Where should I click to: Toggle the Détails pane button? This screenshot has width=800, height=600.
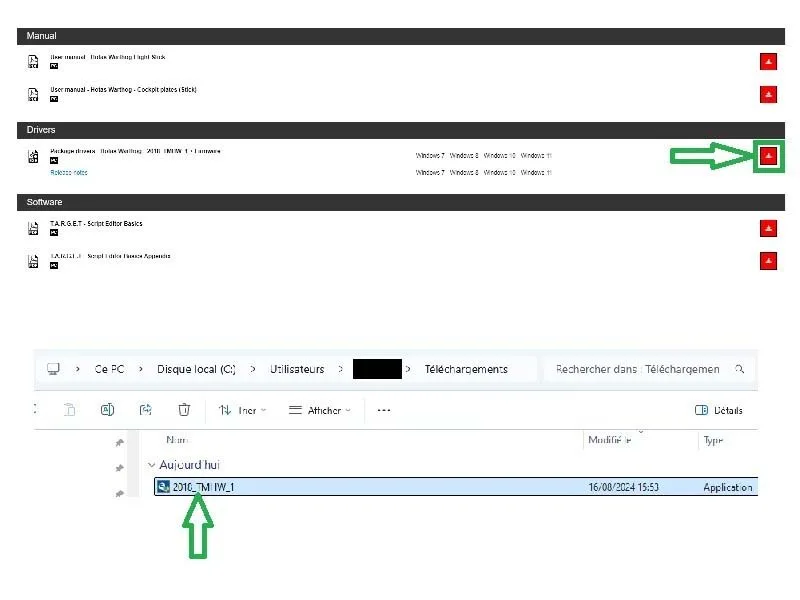(718, 410)
